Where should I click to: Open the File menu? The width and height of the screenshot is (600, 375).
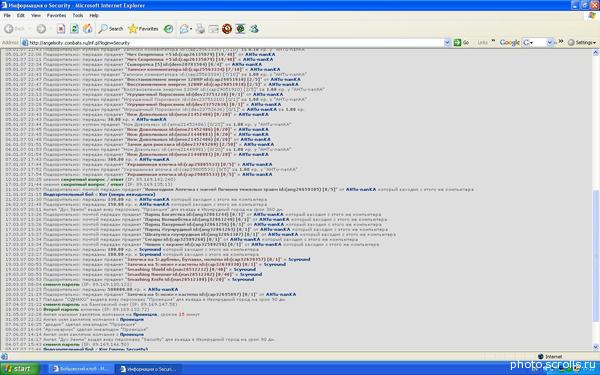click(7, 15)
